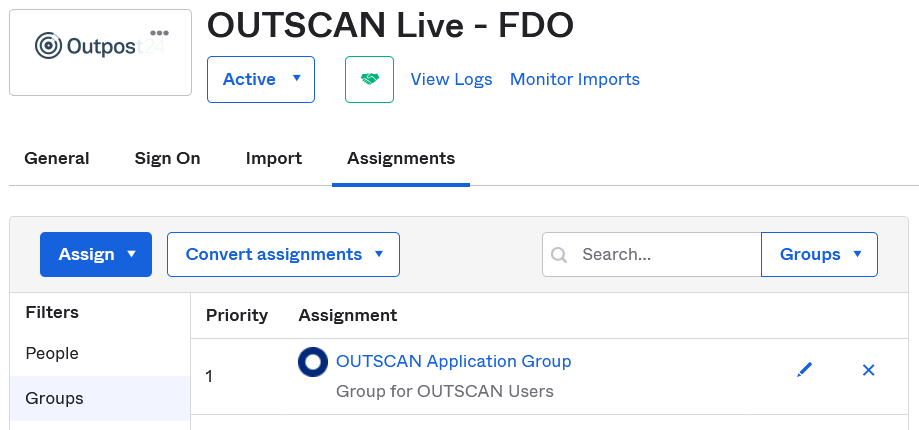
Task: Open the Import tab
Action: (x=274, y=158)
